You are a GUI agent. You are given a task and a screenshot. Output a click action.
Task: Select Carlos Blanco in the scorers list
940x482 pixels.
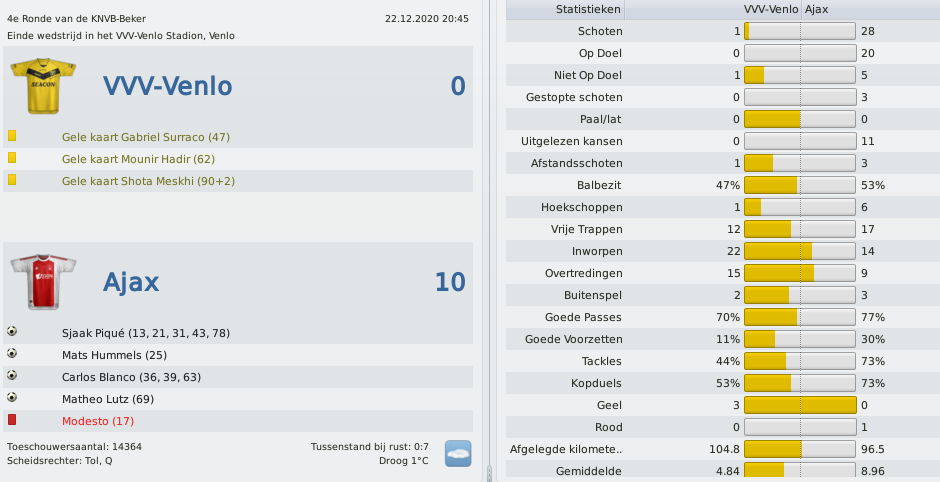(131, 377)
